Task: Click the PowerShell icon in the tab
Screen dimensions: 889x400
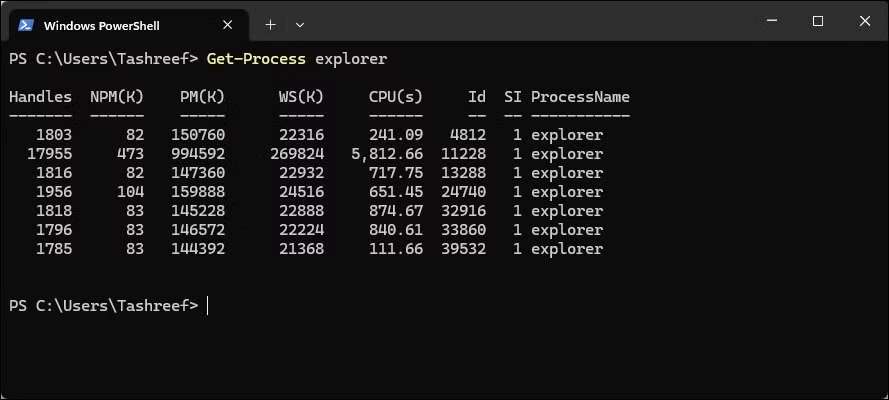Action: (x=26, y=25)
